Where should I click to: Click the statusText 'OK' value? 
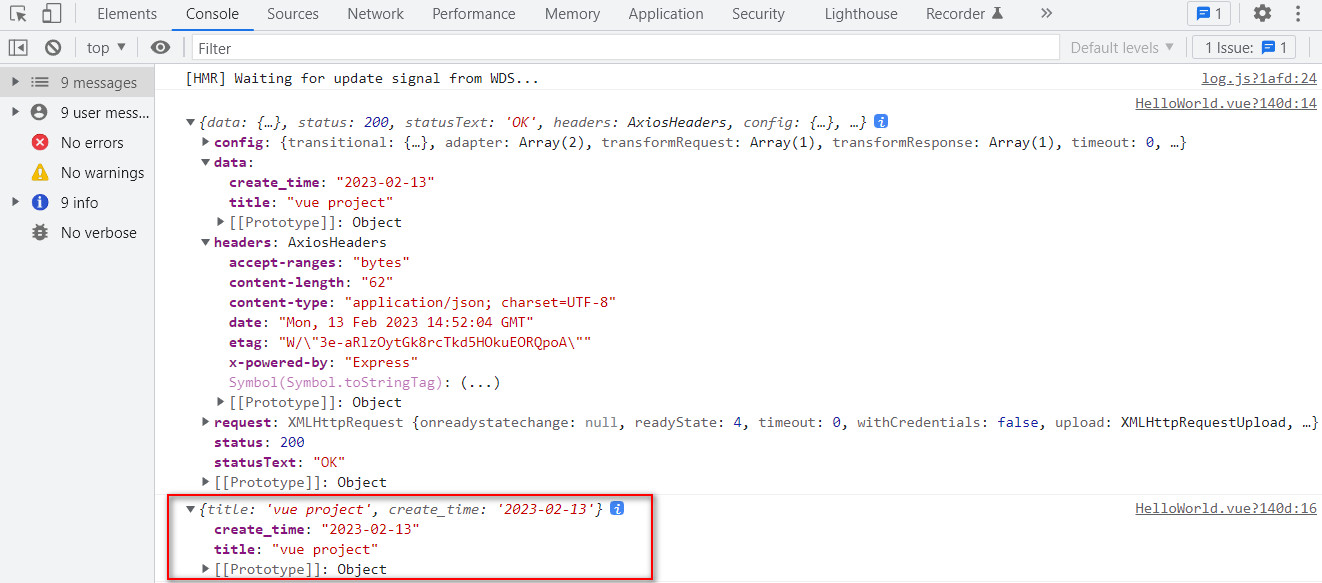[x=328, y=462]
